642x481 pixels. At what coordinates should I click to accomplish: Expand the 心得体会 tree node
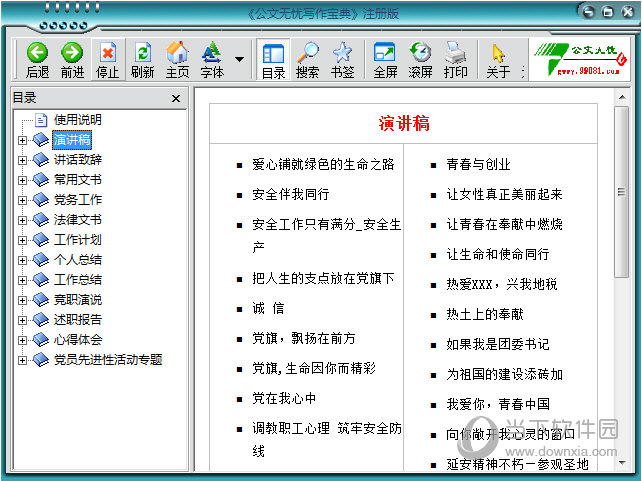(23, 341)
